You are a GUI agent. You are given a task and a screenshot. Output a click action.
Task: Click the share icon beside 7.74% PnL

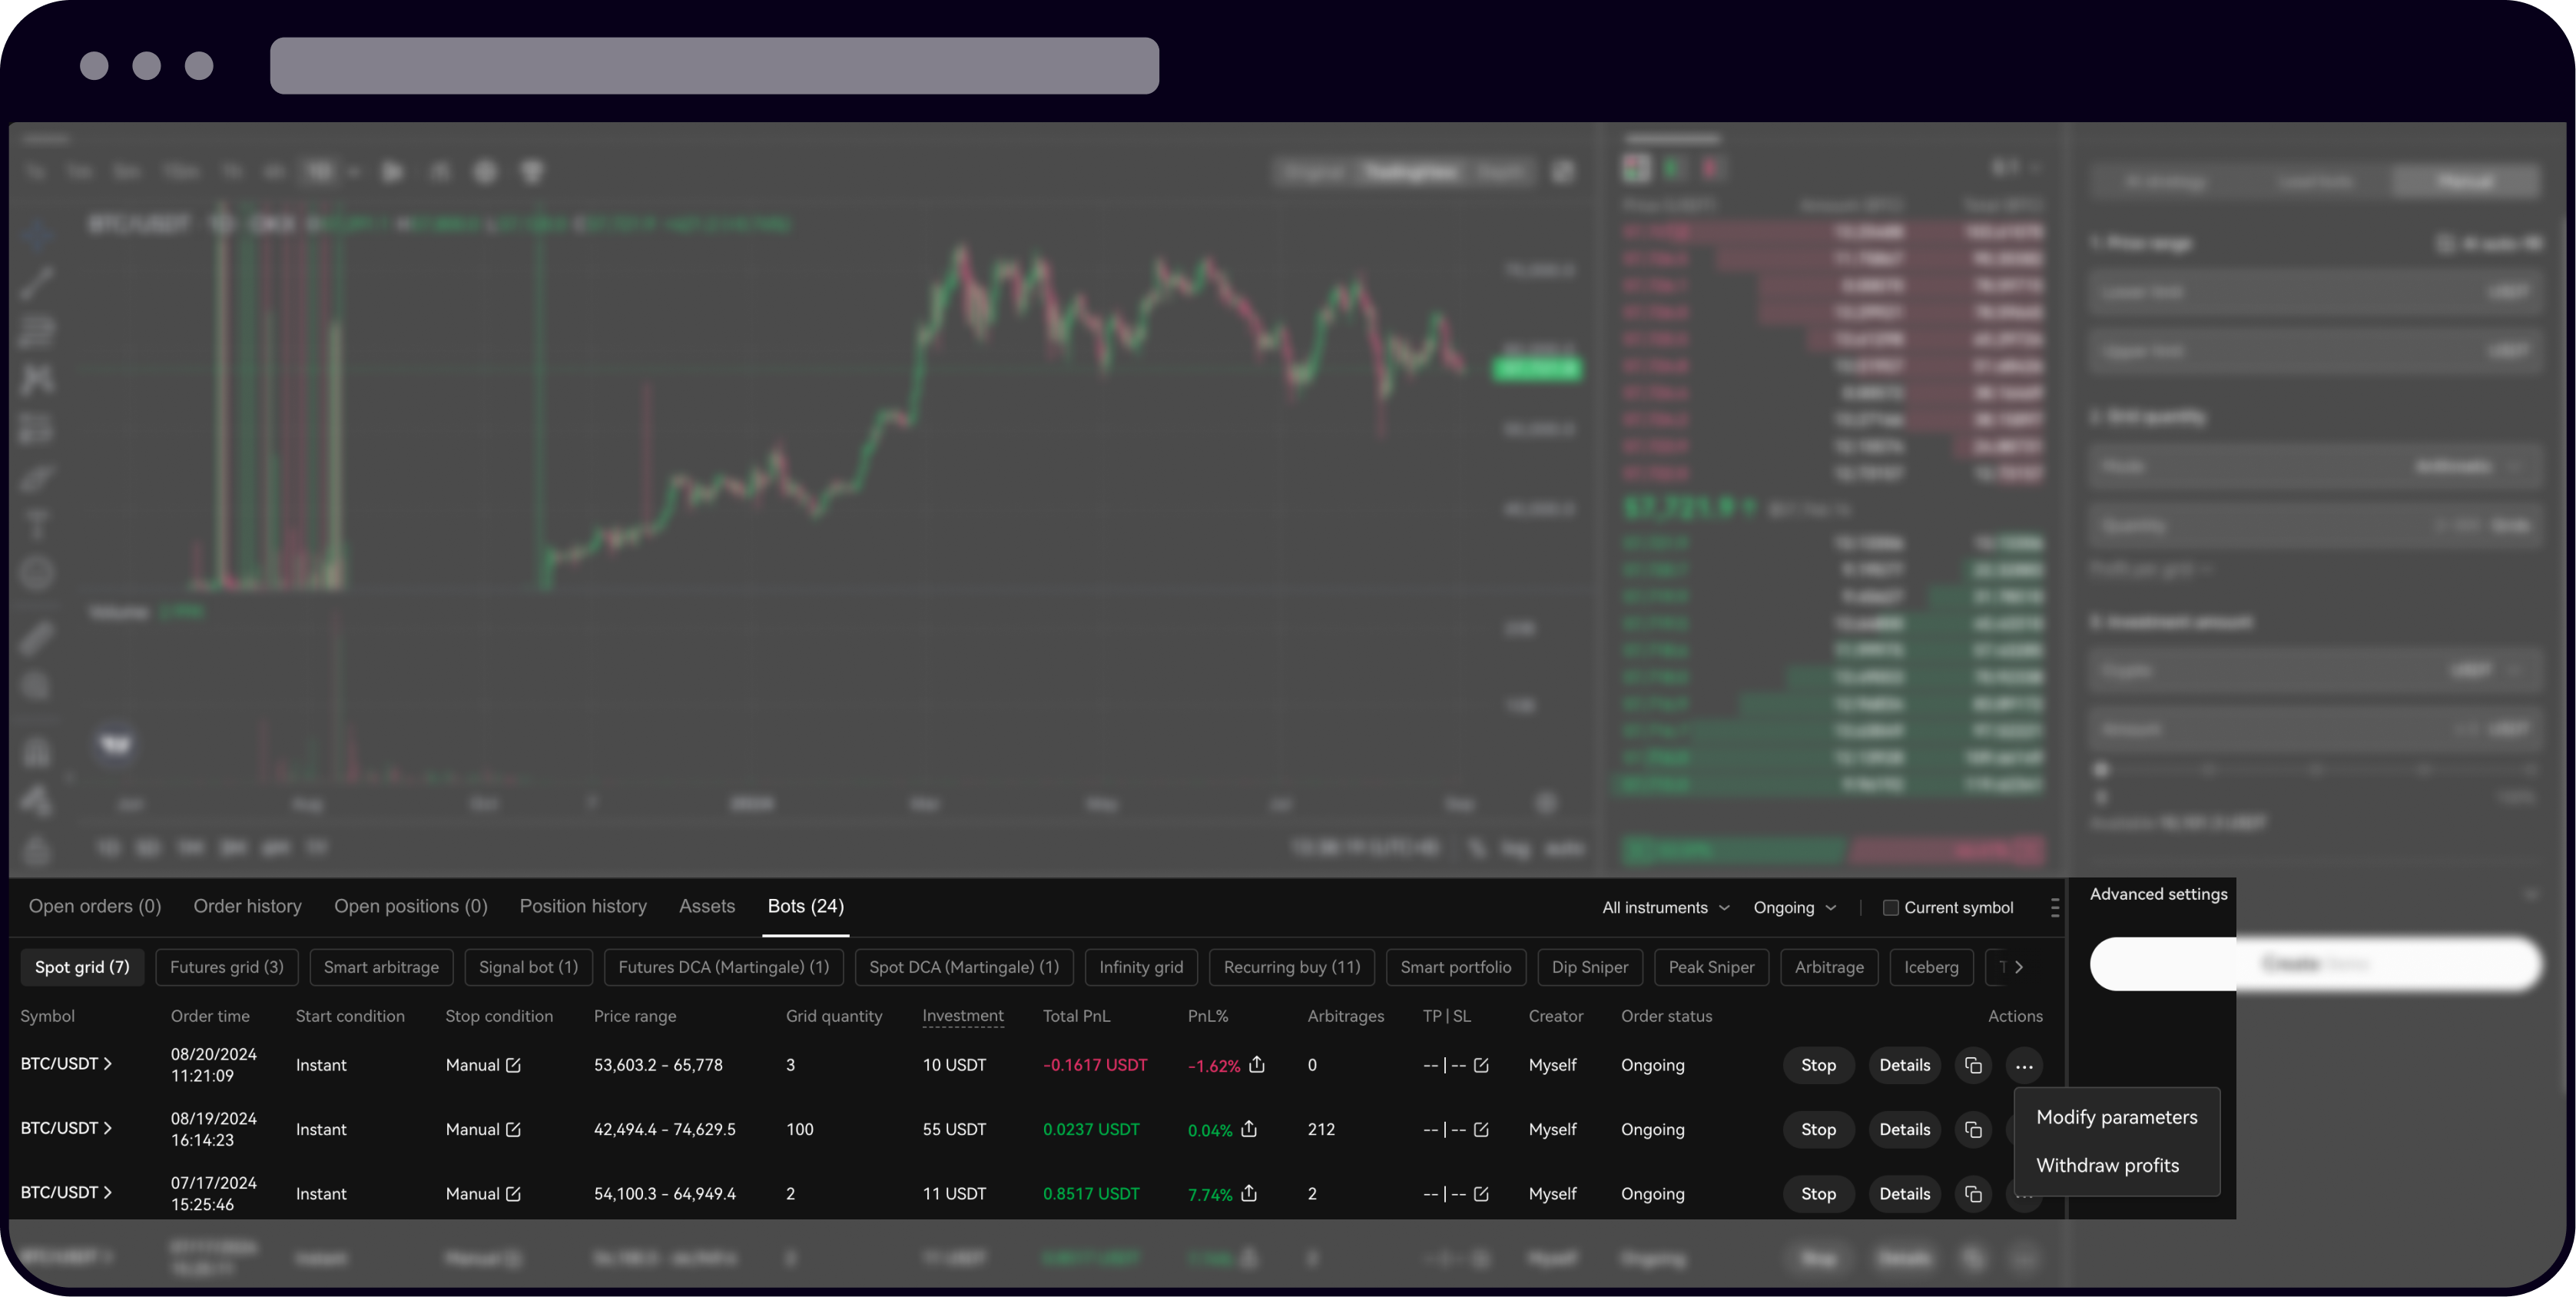pos(1249,1193)
